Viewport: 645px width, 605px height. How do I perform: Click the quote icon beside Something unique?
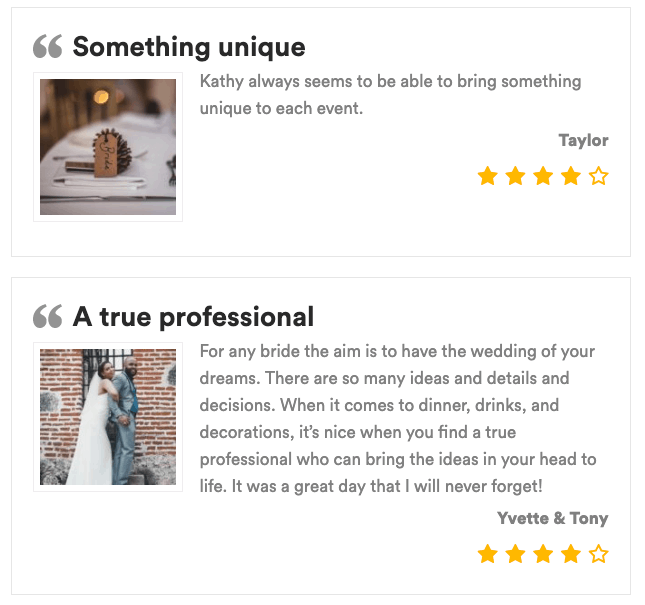pyautogui.click(x=47, y=47)
